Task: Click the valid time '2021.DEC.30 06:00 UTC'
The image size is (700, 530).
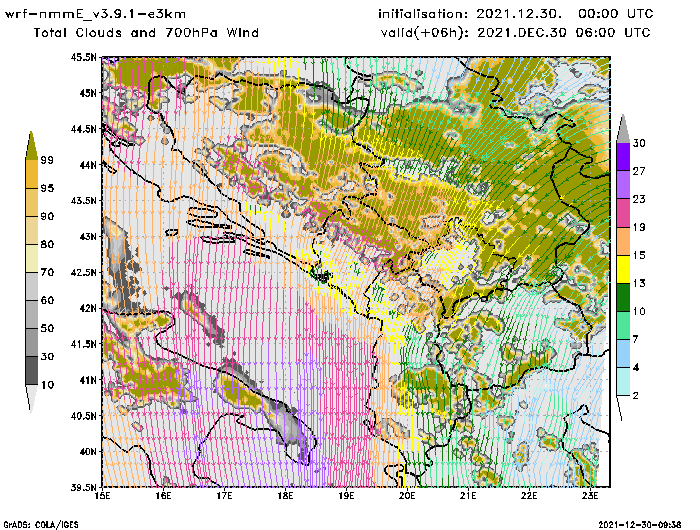Action: tap(564, 33)
